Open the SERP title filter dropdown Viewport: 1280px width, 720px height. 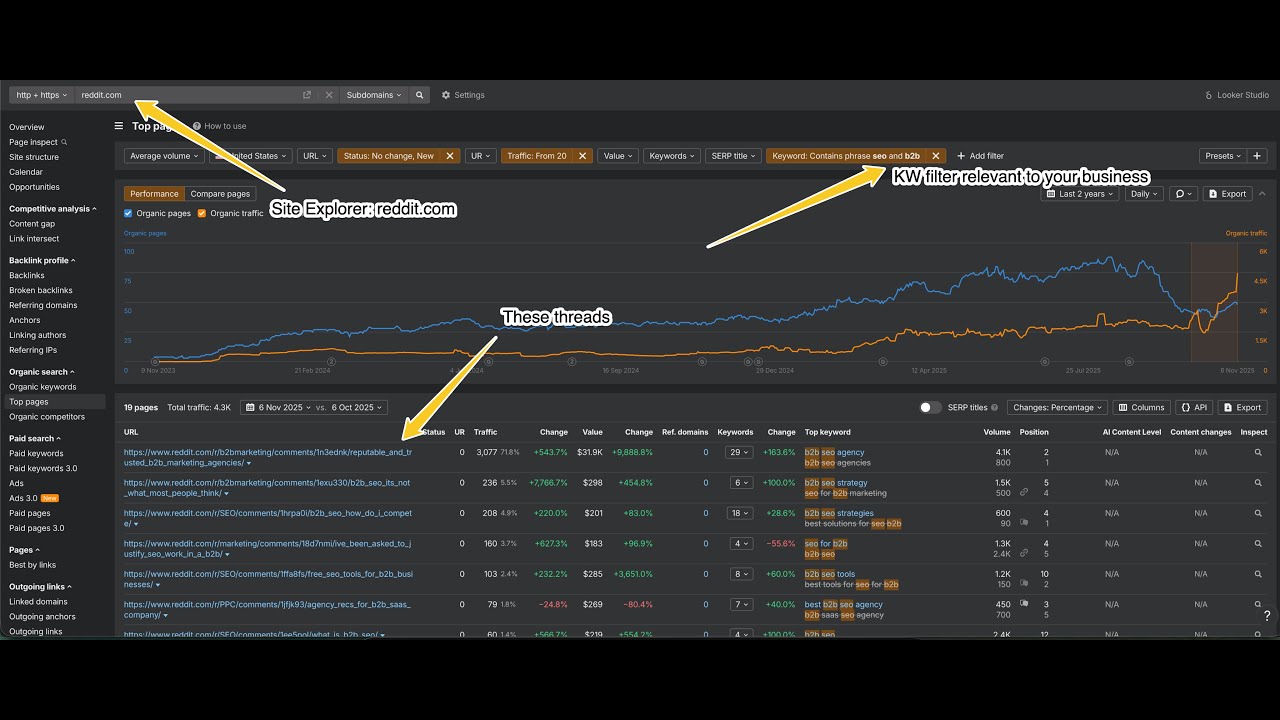[x=733, y=156]
